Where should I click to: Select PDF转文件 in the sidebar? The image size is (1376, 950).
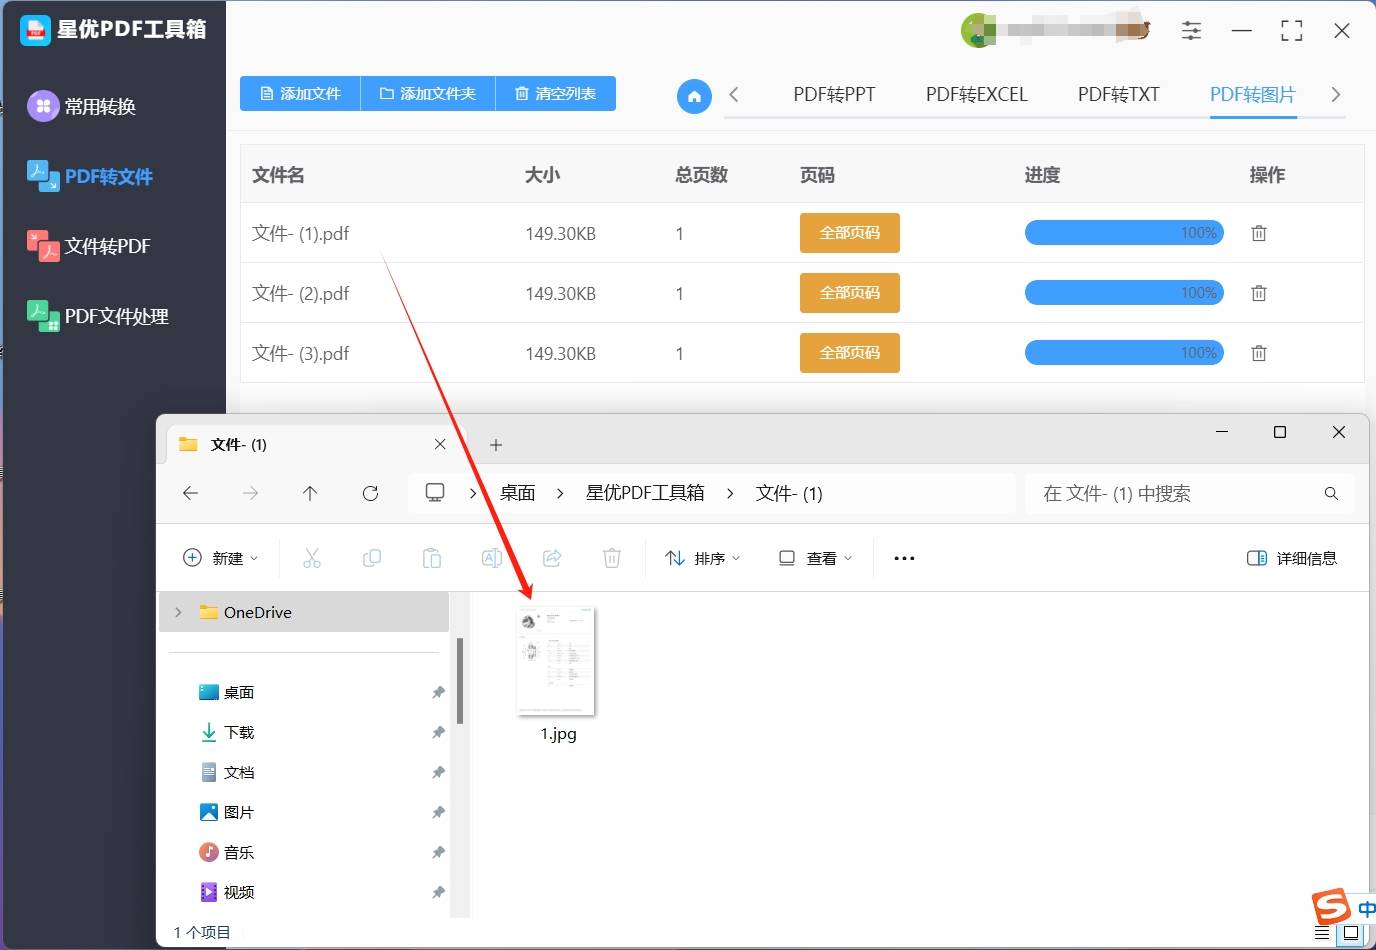tap(90, 176)
